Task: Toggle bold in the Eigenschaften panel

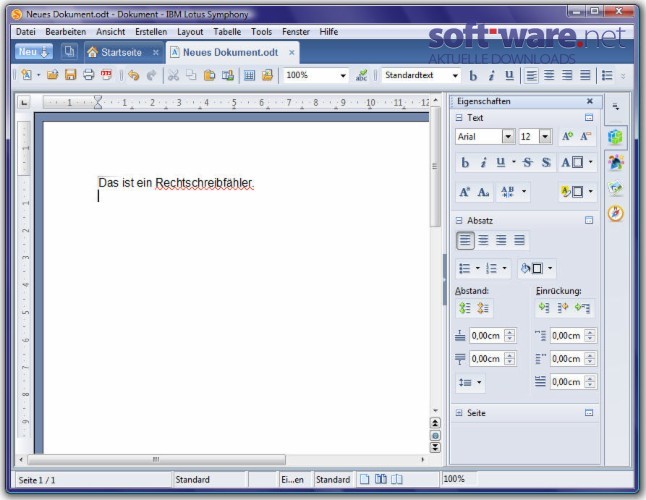Action: click(465, 163)
